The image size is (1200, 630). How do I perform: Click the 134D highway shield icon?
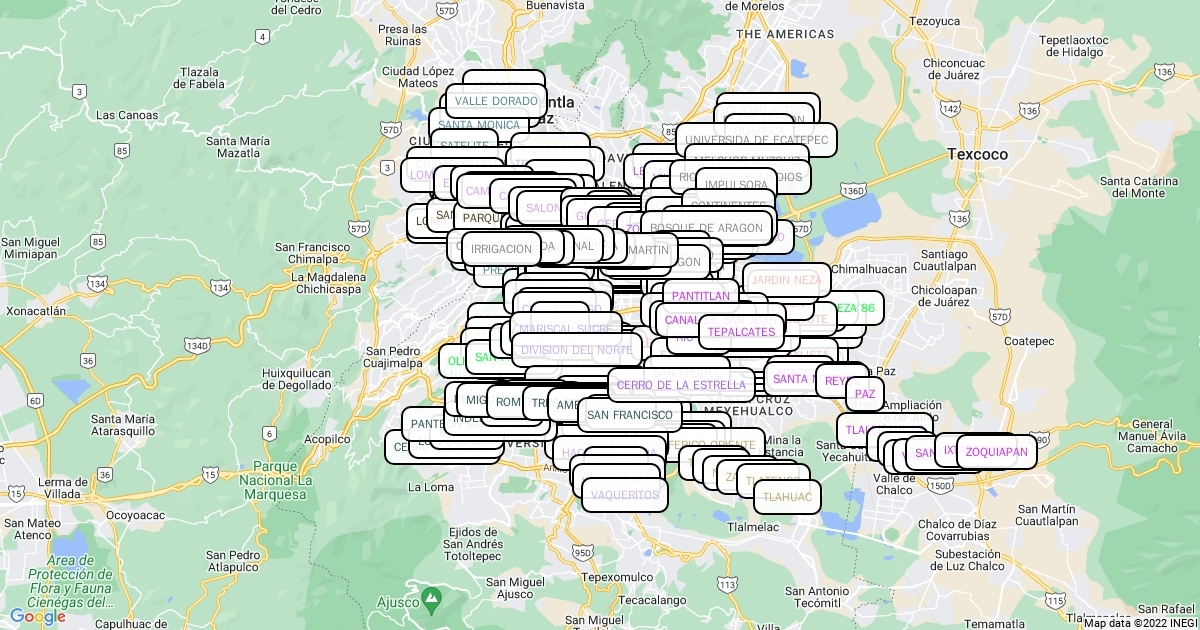coord(198,346)
